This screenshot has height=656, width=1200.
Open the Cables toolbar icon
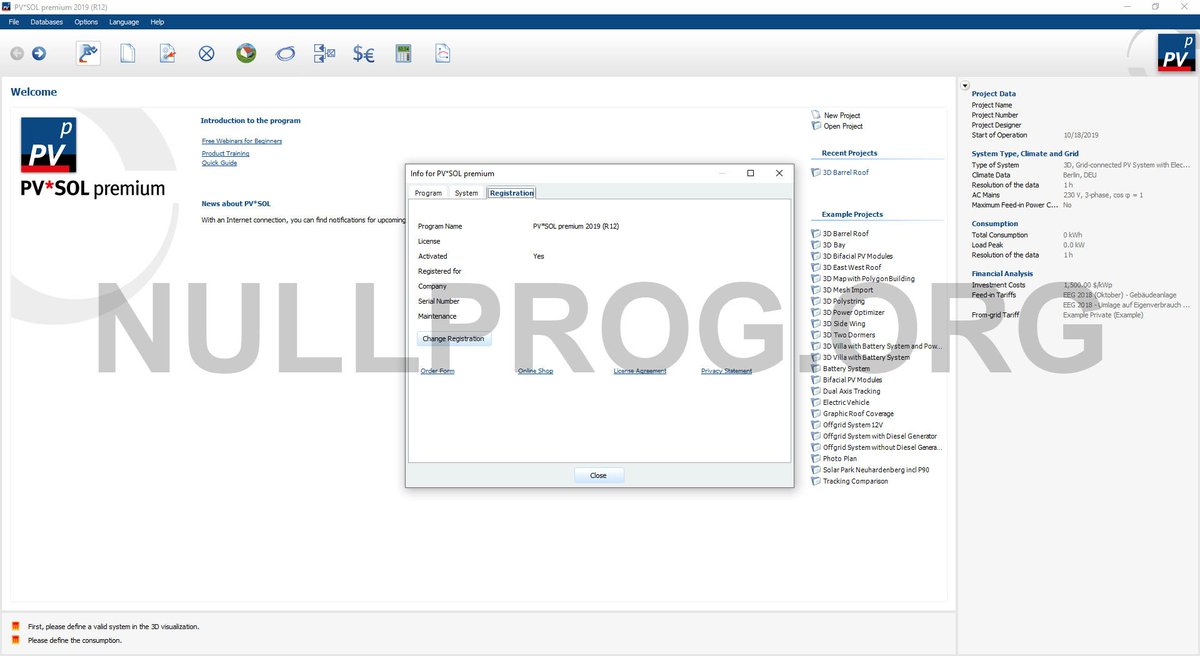(x=285, y=55)
